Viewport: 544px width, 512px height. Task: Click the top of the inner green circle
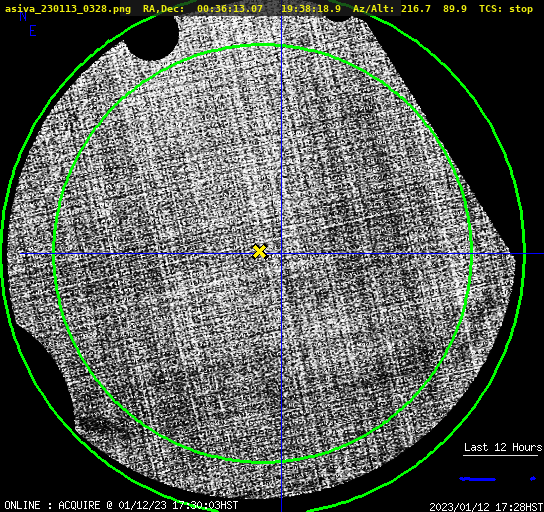click(x=263, y=45)
